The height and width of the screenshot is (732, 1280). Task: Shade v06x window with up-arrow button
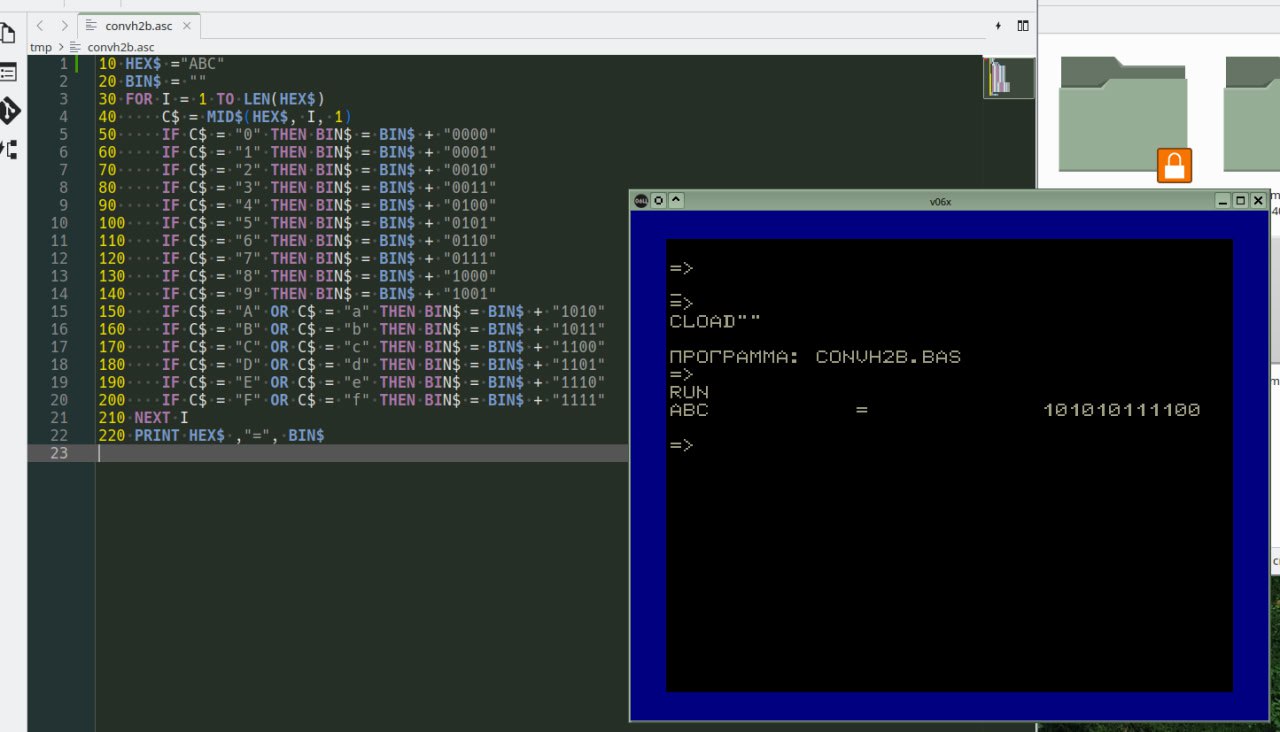pyautogui.click(x=676, y=200)
